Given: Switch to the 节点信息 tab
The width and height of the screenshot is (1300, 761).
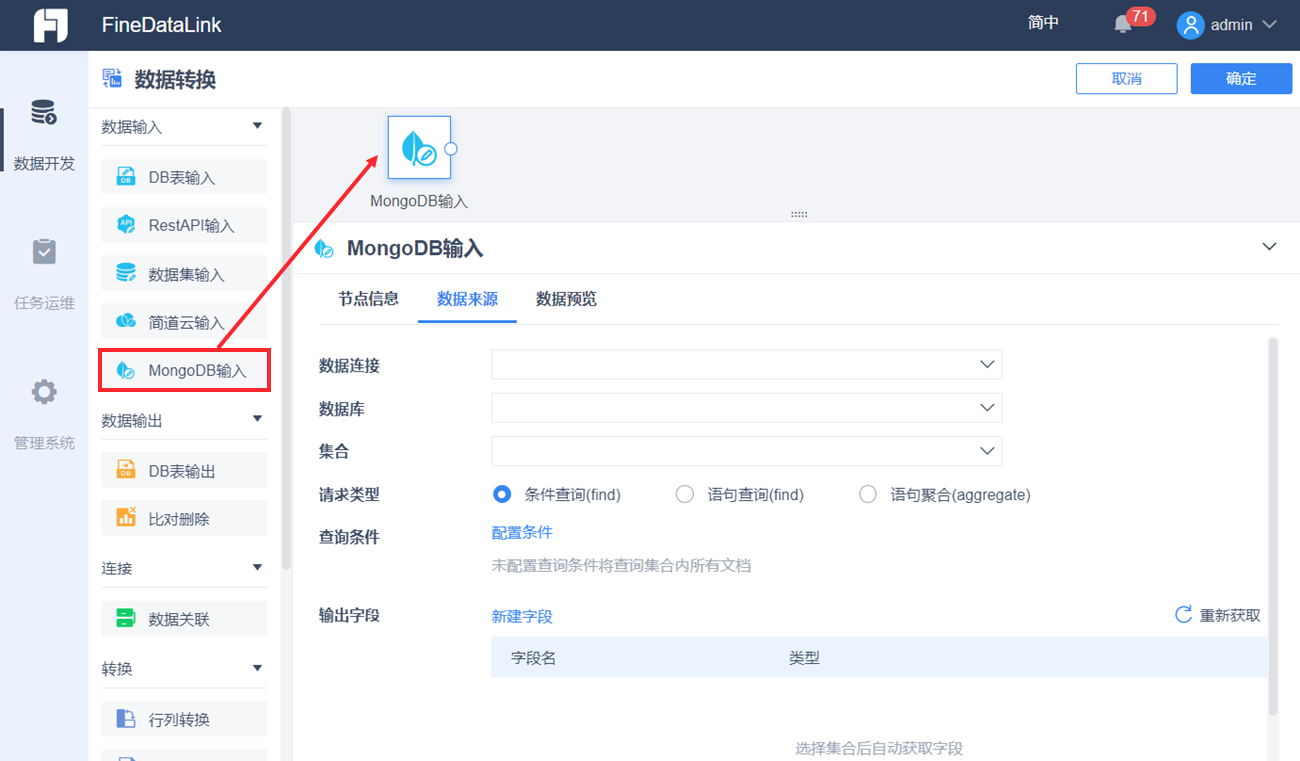Looking at the screenshot, I should (368, 298).
